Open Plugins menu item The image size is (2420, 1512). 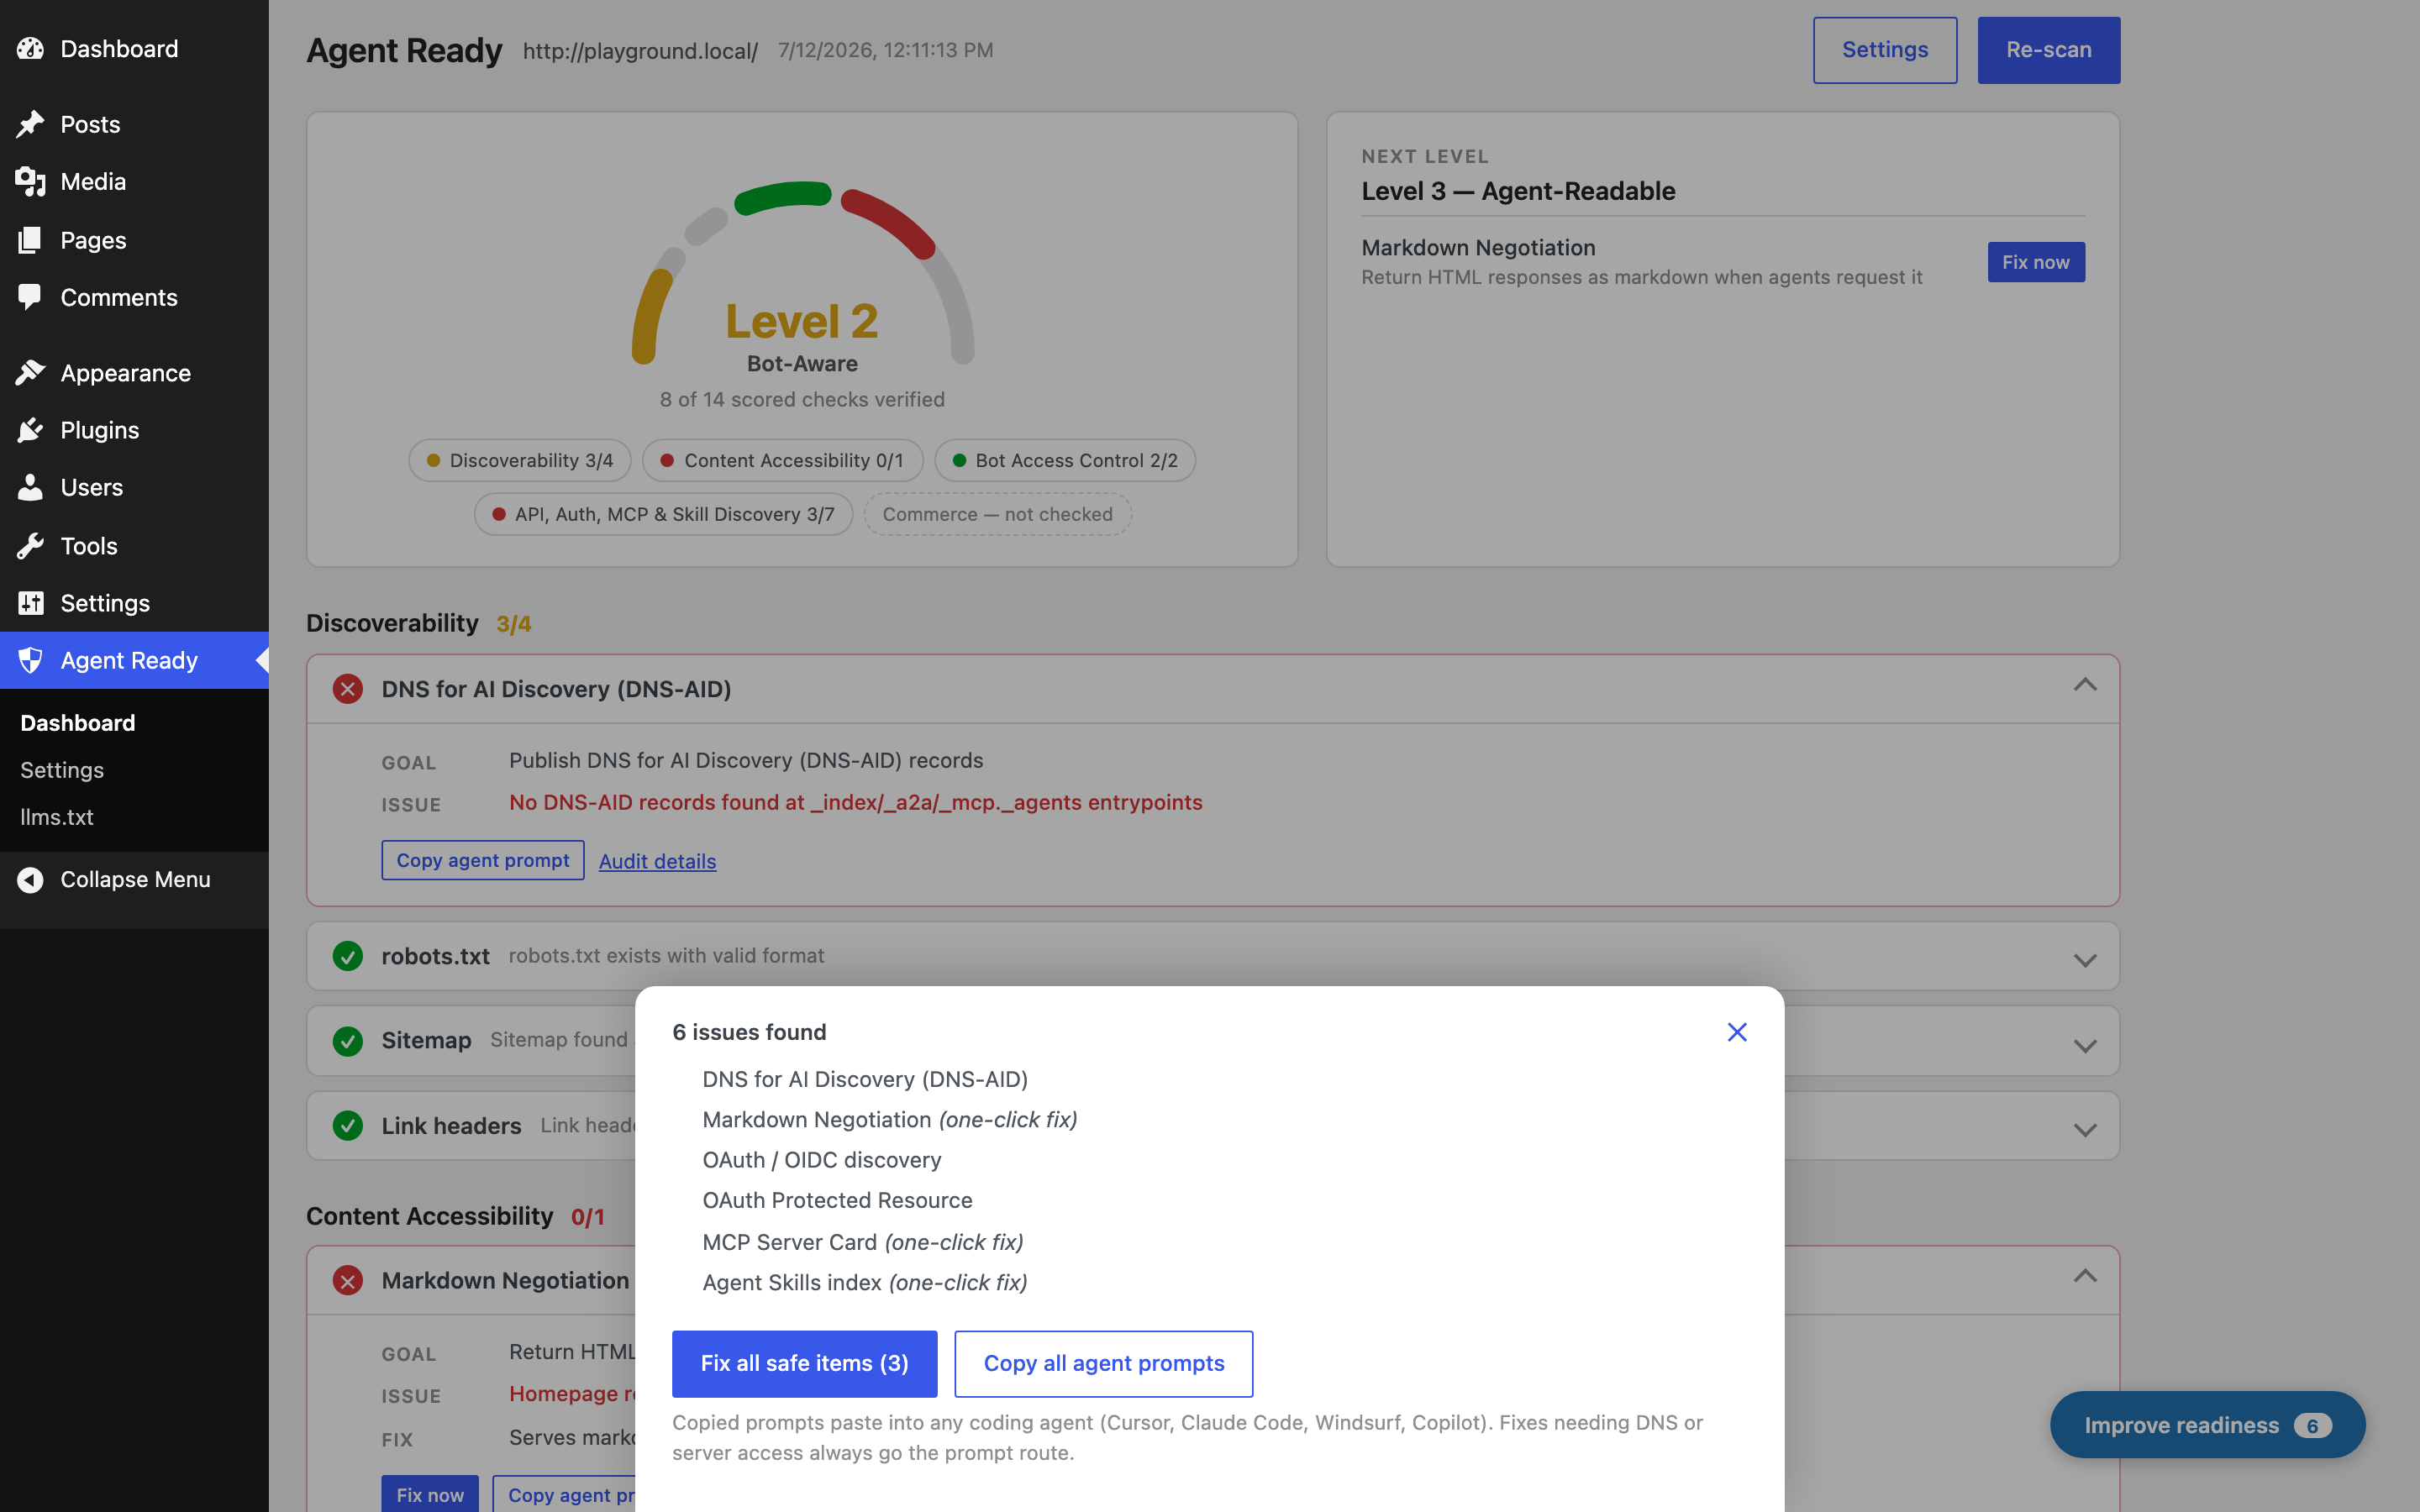[134, 430]
